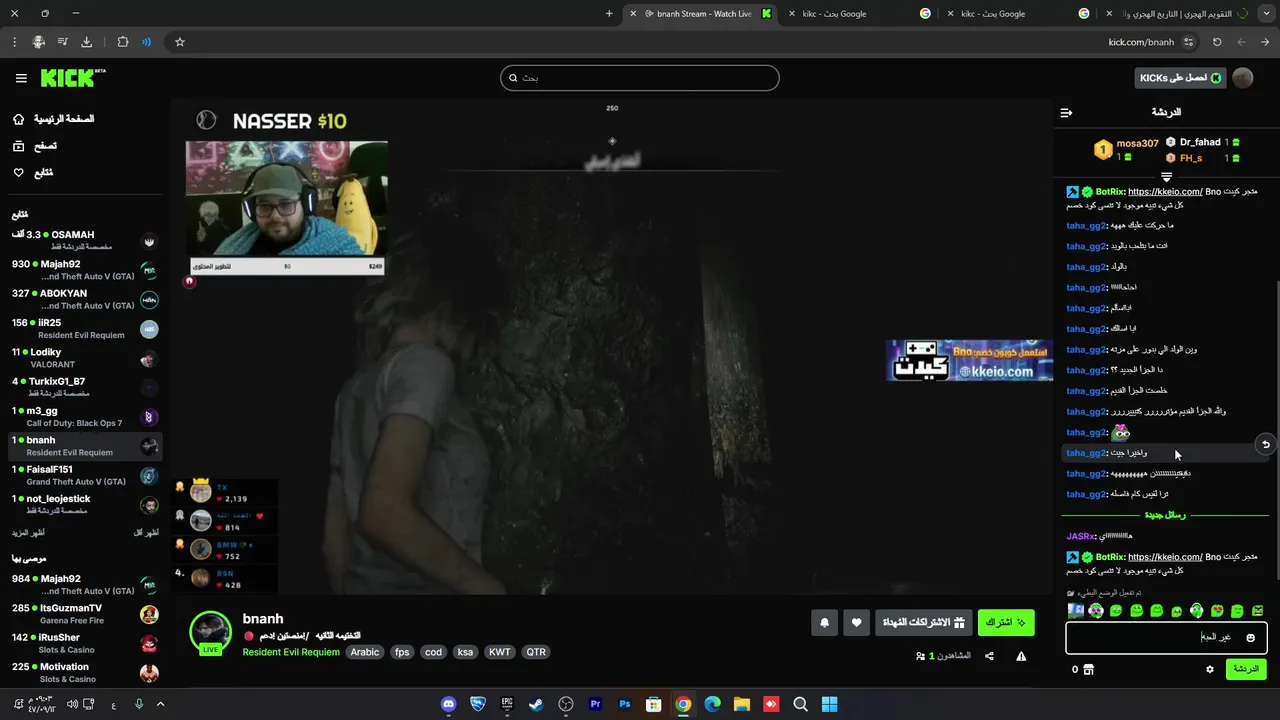Click inside the top search field
Viewport: 1280px width, 720px height.
click(x=640, y=78)
